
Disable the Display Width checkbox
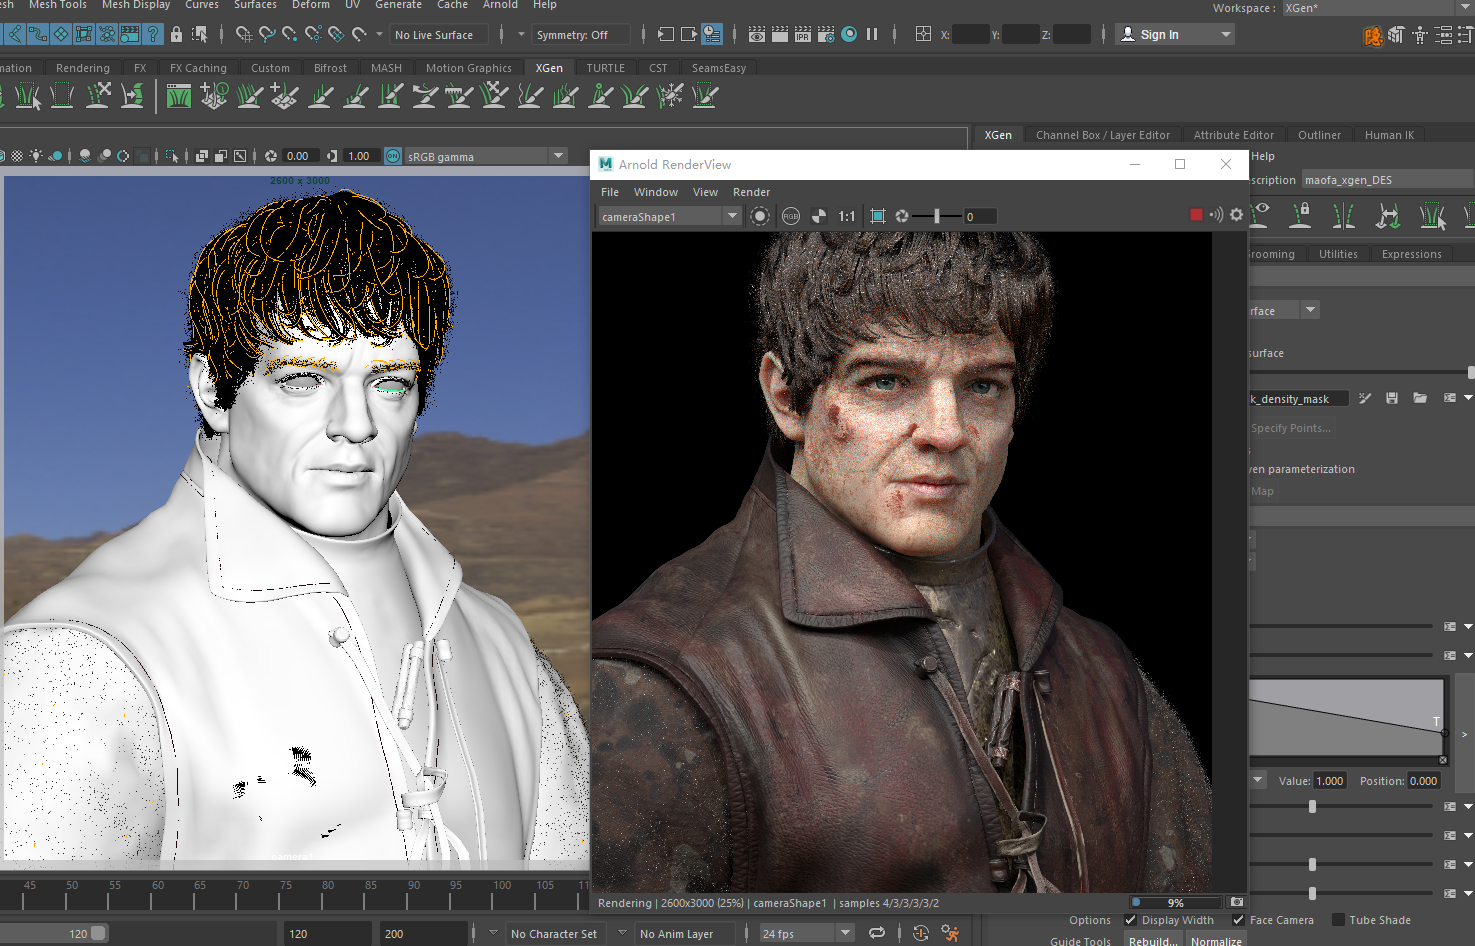coord(1130,920)
